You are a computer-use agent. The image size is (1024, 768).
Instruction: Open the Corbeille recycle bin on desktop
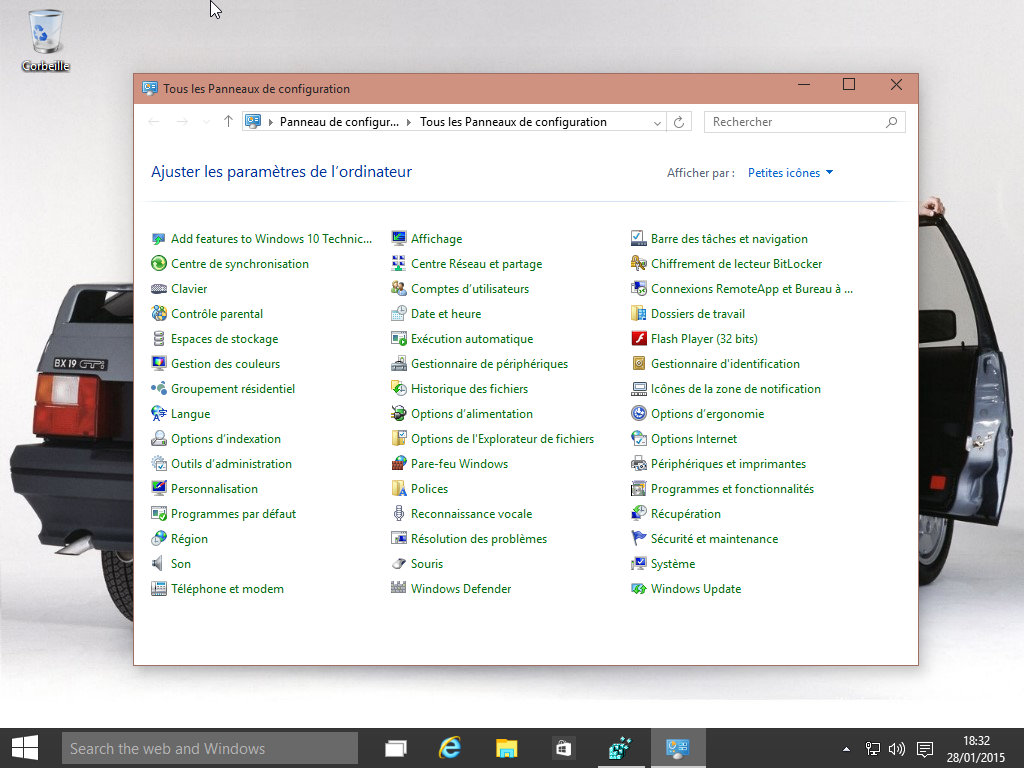coord(45,33)
